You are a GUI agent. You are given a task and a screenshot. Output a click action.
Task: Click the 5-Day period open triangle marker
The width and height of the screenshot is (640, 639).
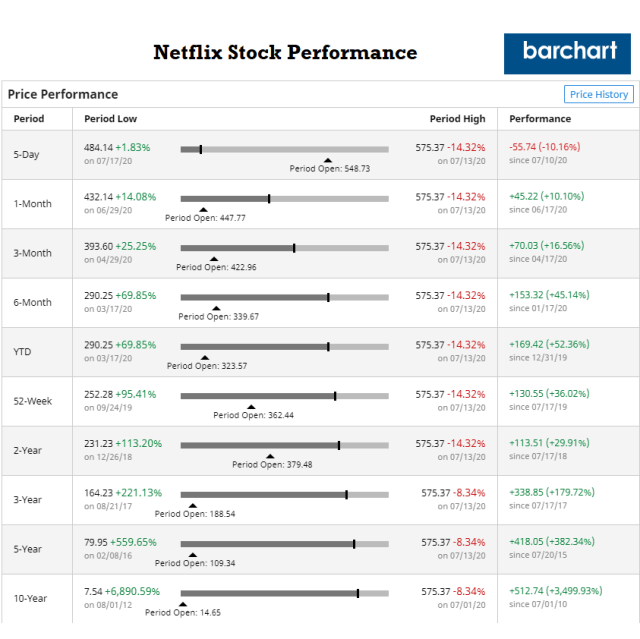coord(327,160)
